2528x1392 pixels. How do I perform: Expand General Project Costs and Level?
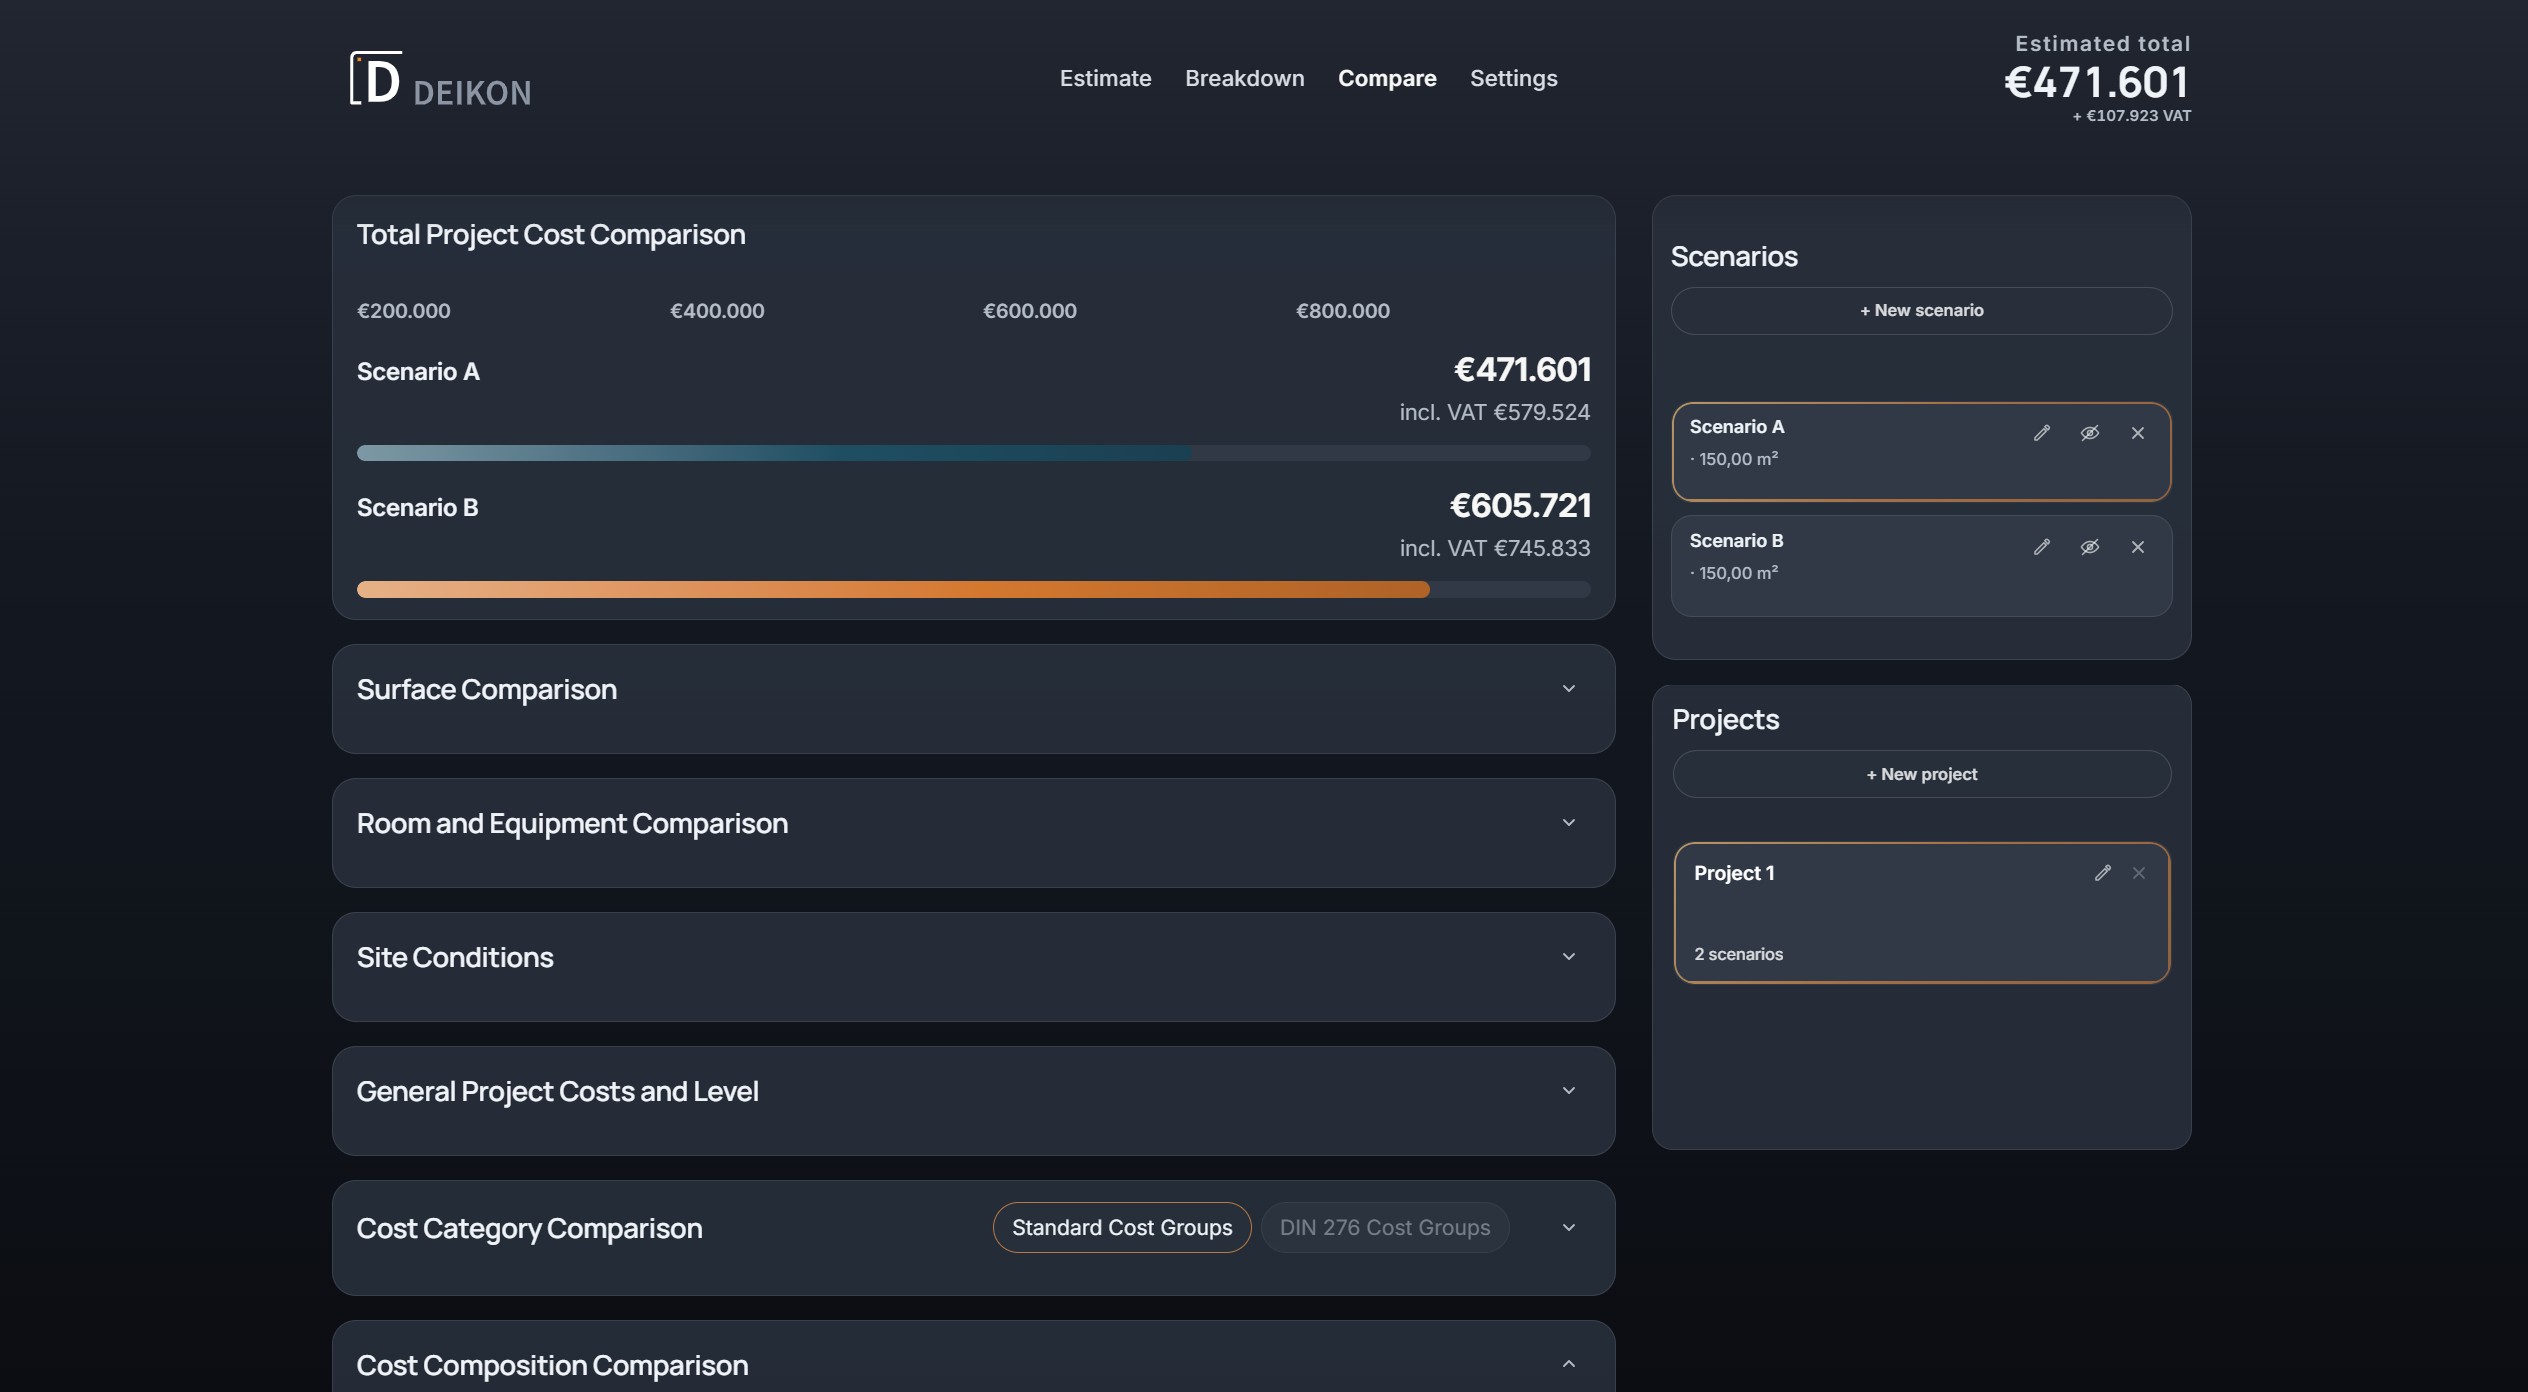(1568, 1091)
